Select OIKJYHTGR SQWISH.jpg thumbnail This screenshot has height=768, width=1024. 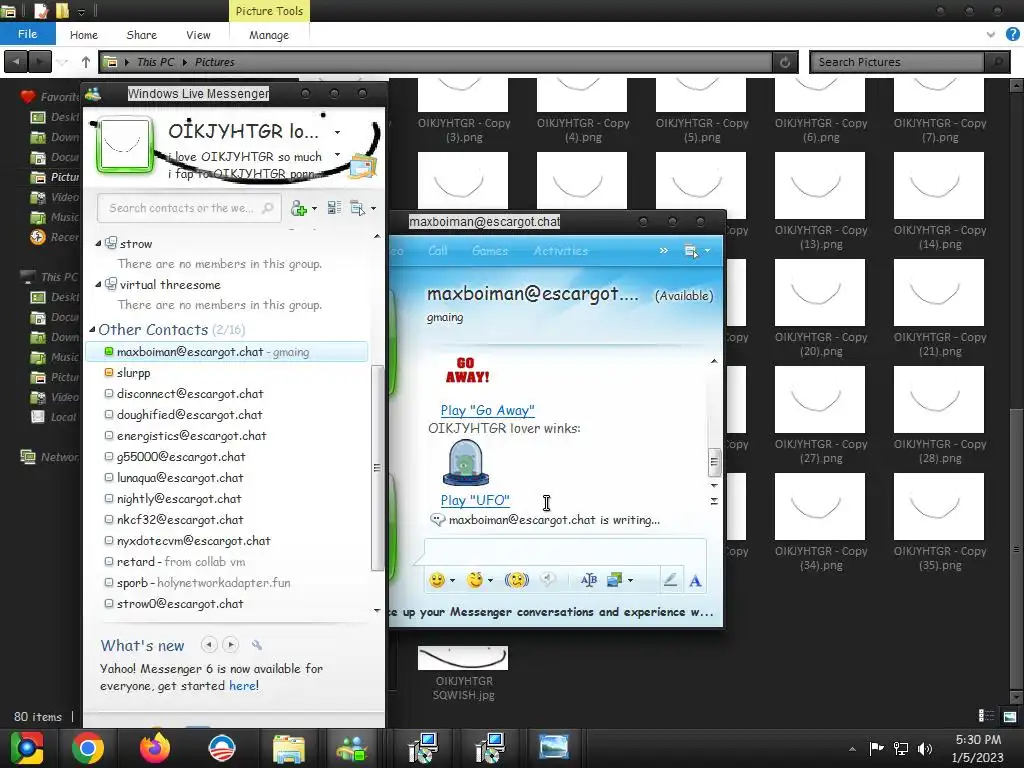[x=463, y=658]
